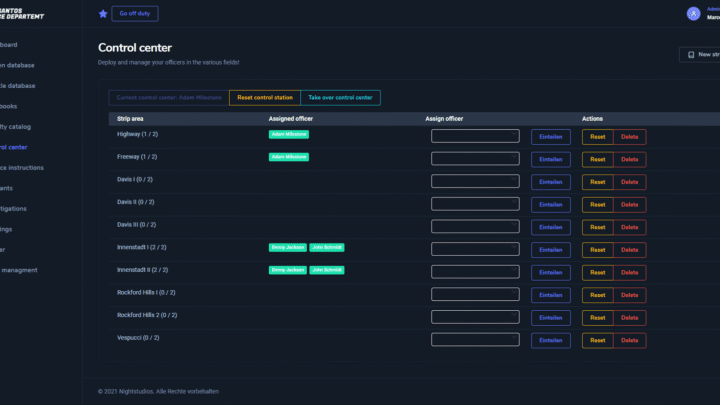Click Reset control station button
Viewport: 720px width, 405px height.
point(265,98)
